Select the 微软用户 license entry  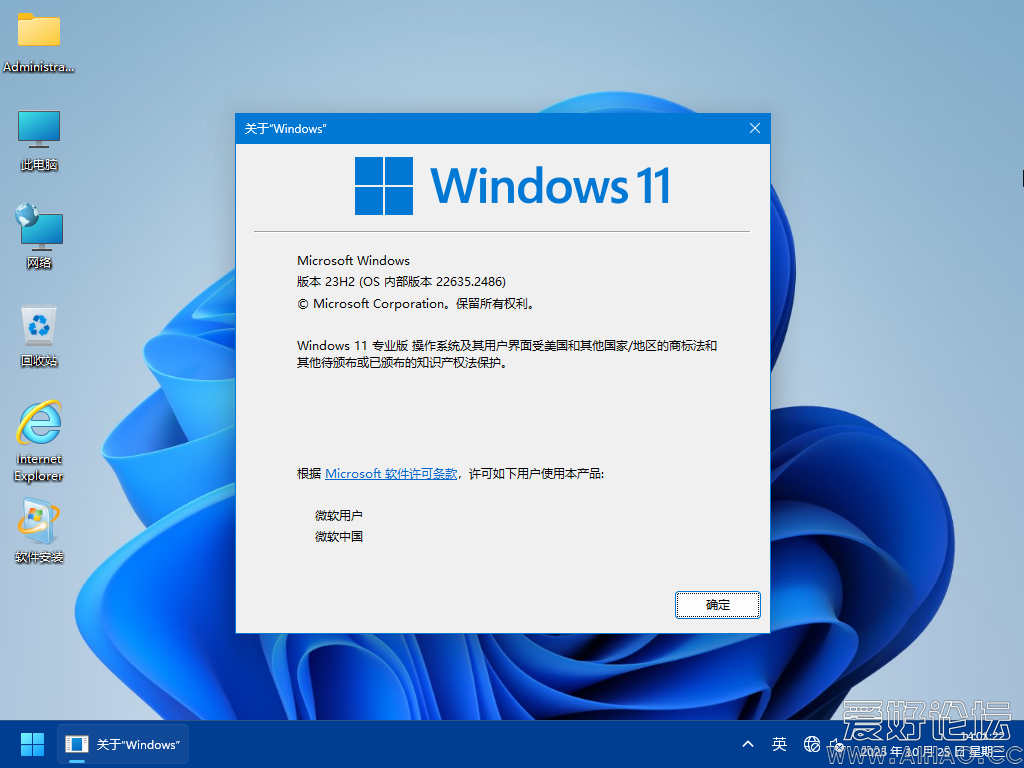341,514
